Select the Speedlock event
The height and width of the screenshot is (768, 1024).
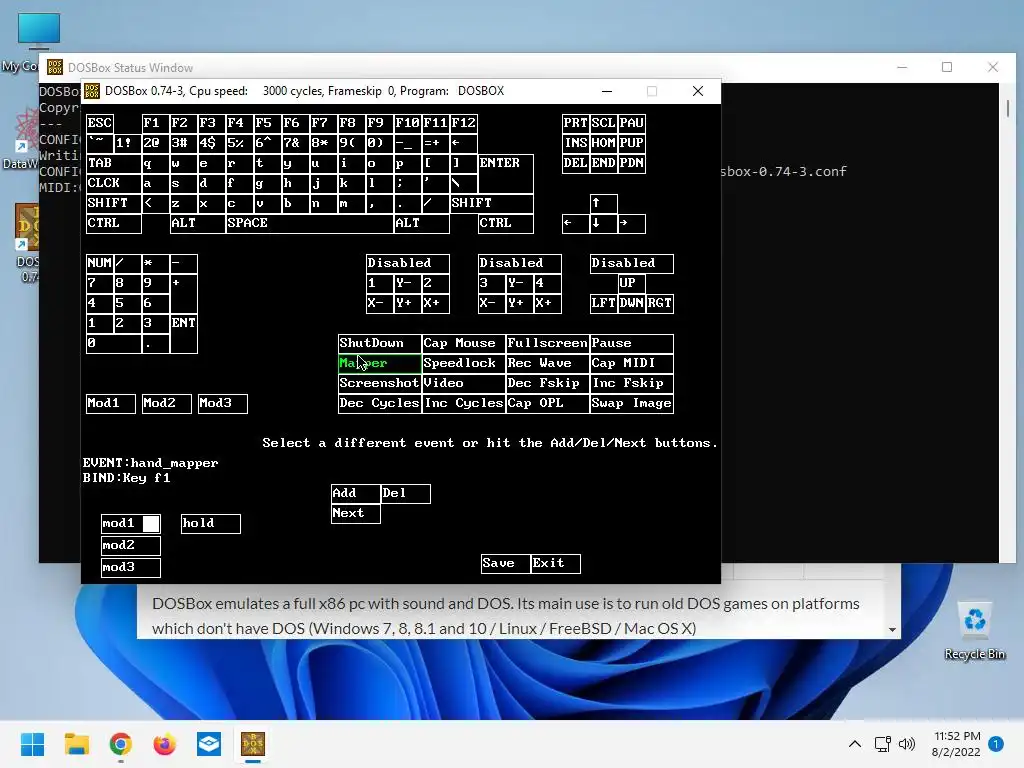pyautogui.click(x=464, y=364)
